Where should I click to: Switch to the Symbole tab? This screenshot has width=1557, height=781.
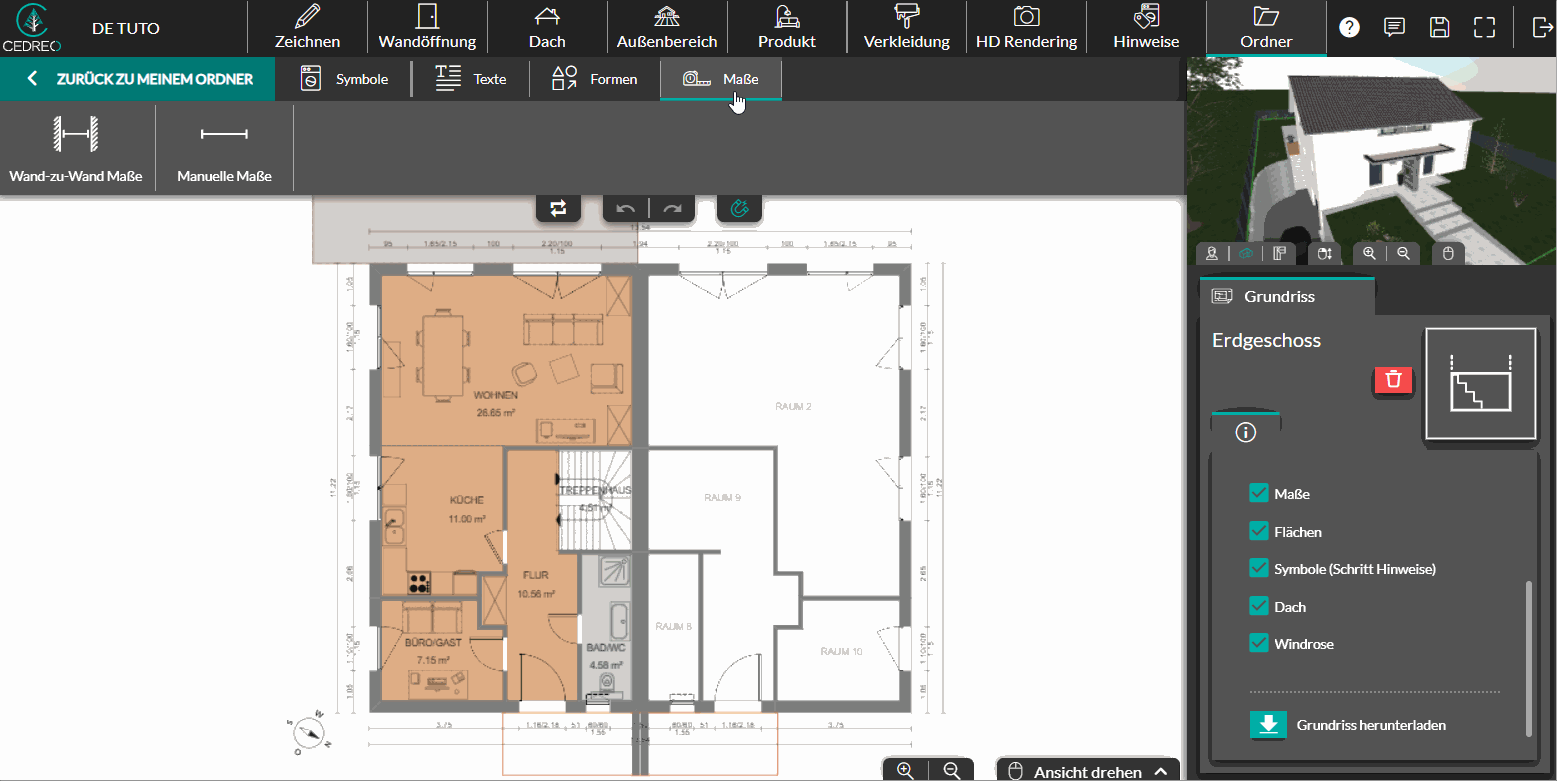[x=344, y=79]
